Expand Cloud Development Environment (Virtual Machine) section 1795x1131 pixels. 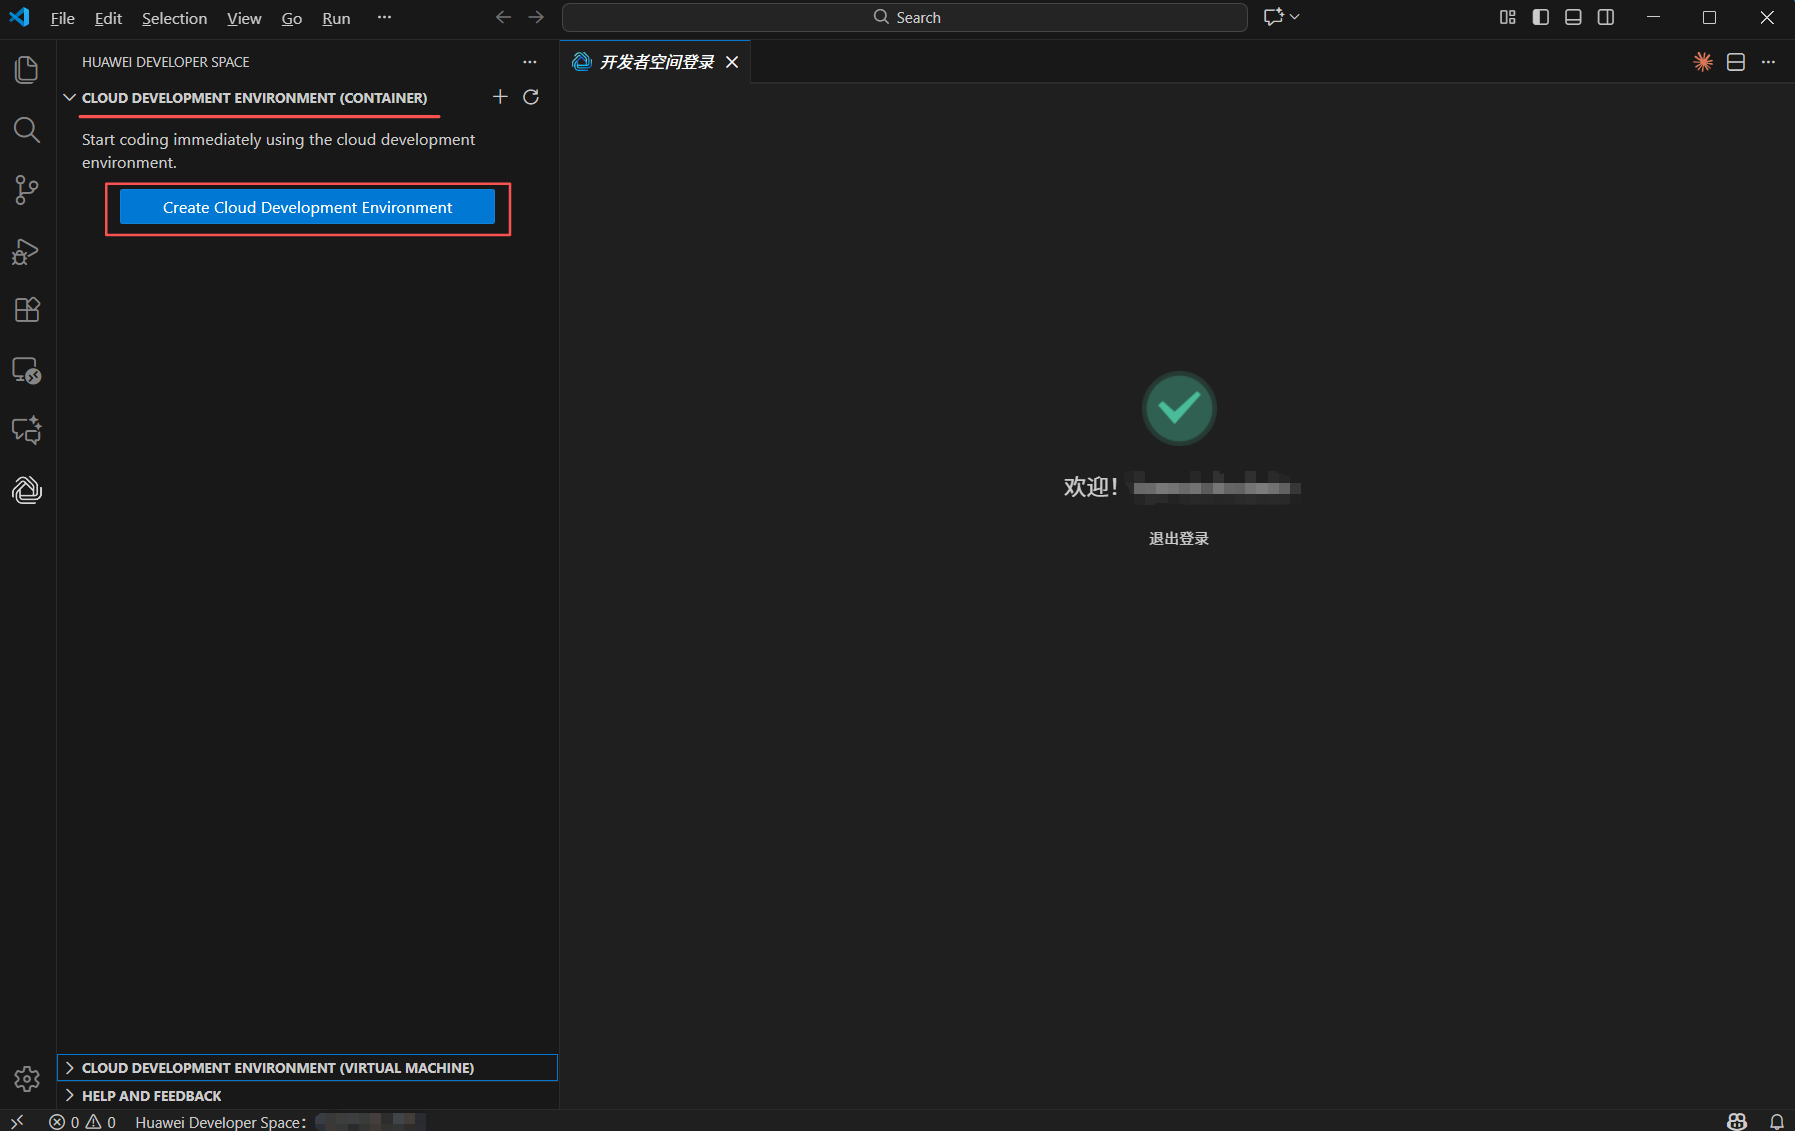[277, 1068]
